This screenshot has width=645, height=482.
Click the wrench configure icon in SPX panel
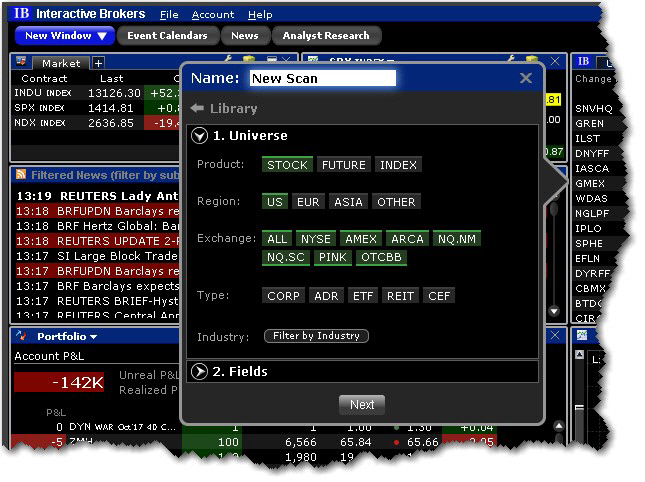click(x=511, y=62)
